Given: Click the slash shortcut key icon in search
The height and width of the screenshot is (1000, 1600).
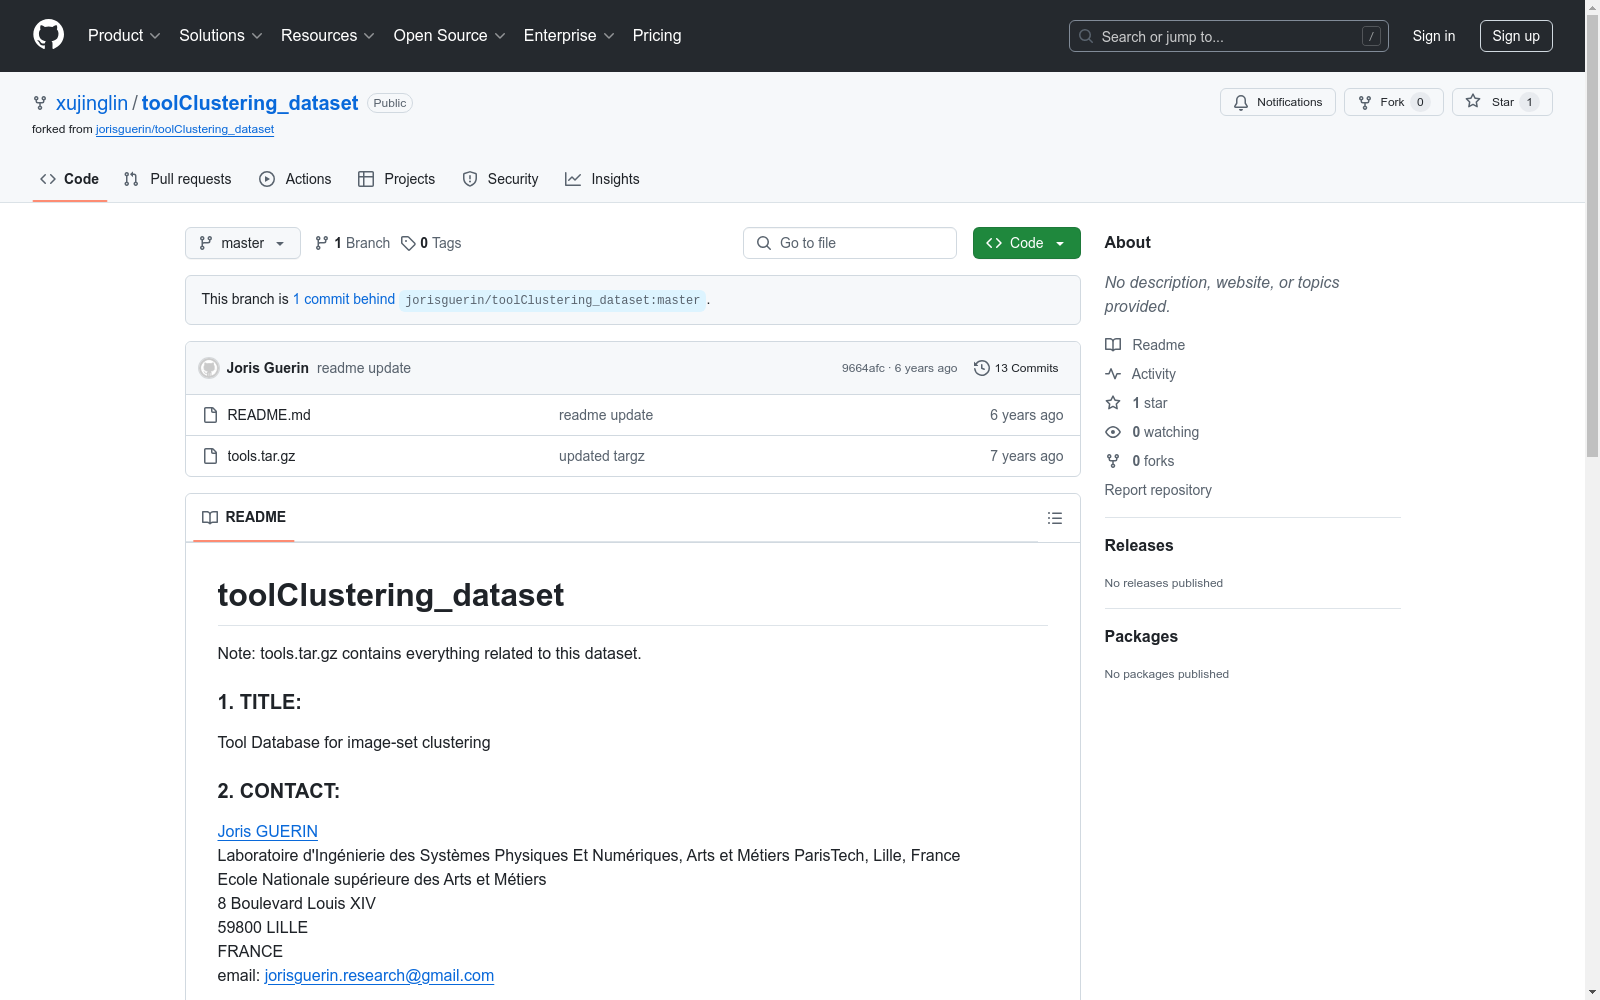Looking at the screenshot, I should [x=1371, y=36].
